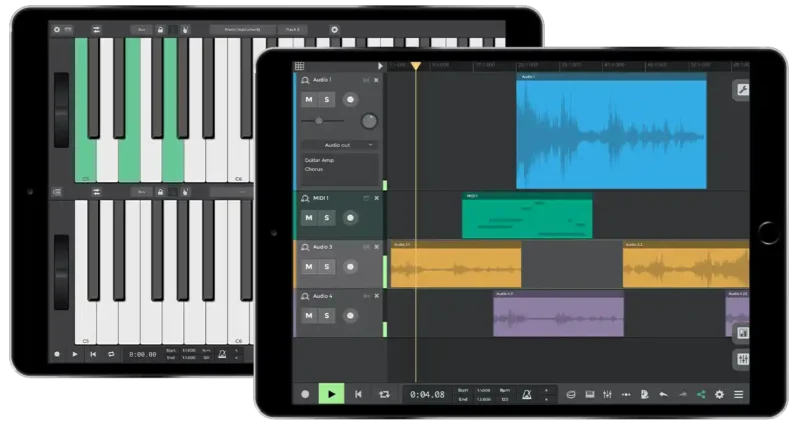Click the undo arrow in bottom toolbar
Viewport: 800px width, 423px height.
pyautogui.click(x=663, y=394)
